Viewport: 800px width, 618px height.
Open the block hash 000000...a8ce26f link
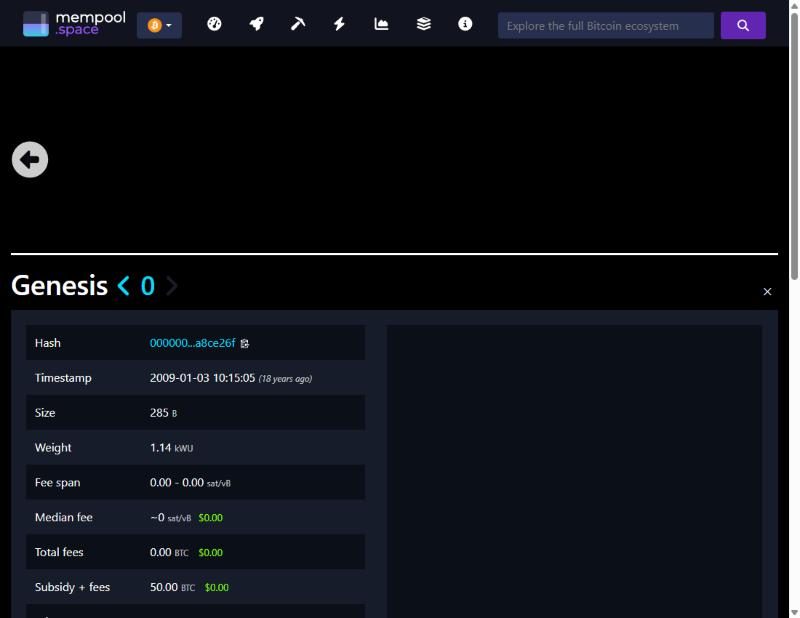(192, 343)
